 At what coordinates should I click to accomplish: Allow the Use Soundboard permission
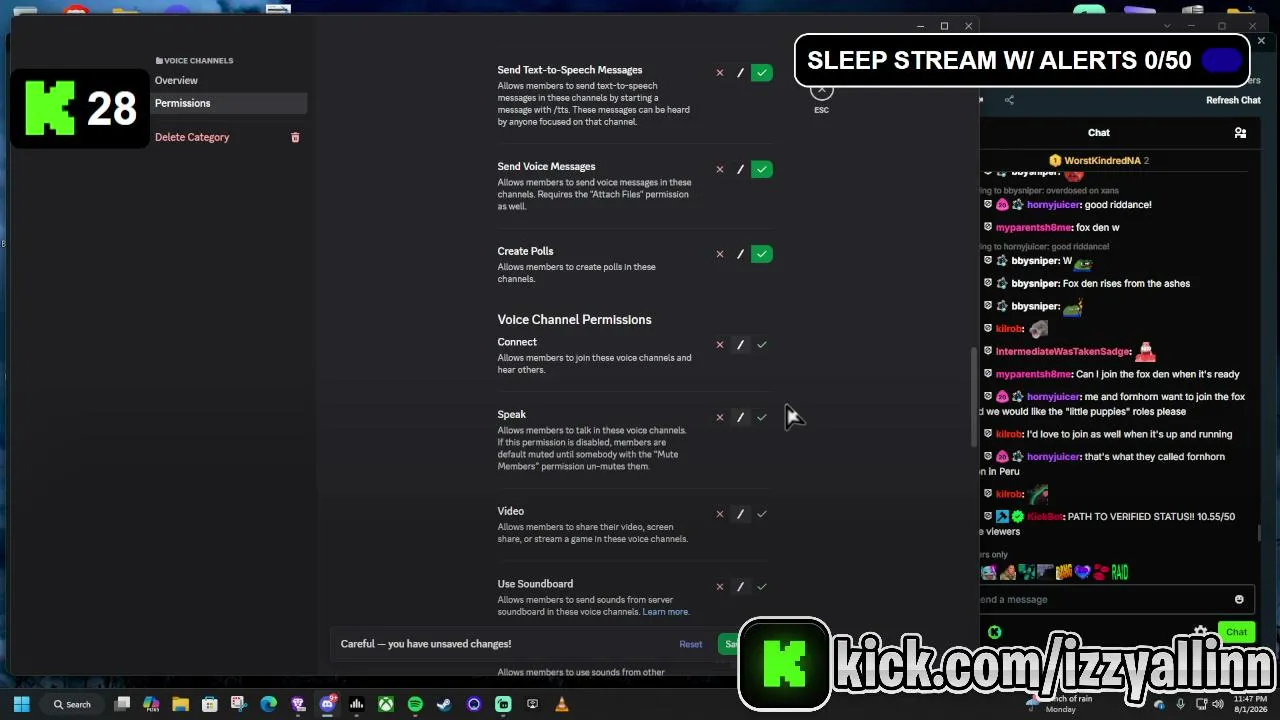[x=762, y=587]
